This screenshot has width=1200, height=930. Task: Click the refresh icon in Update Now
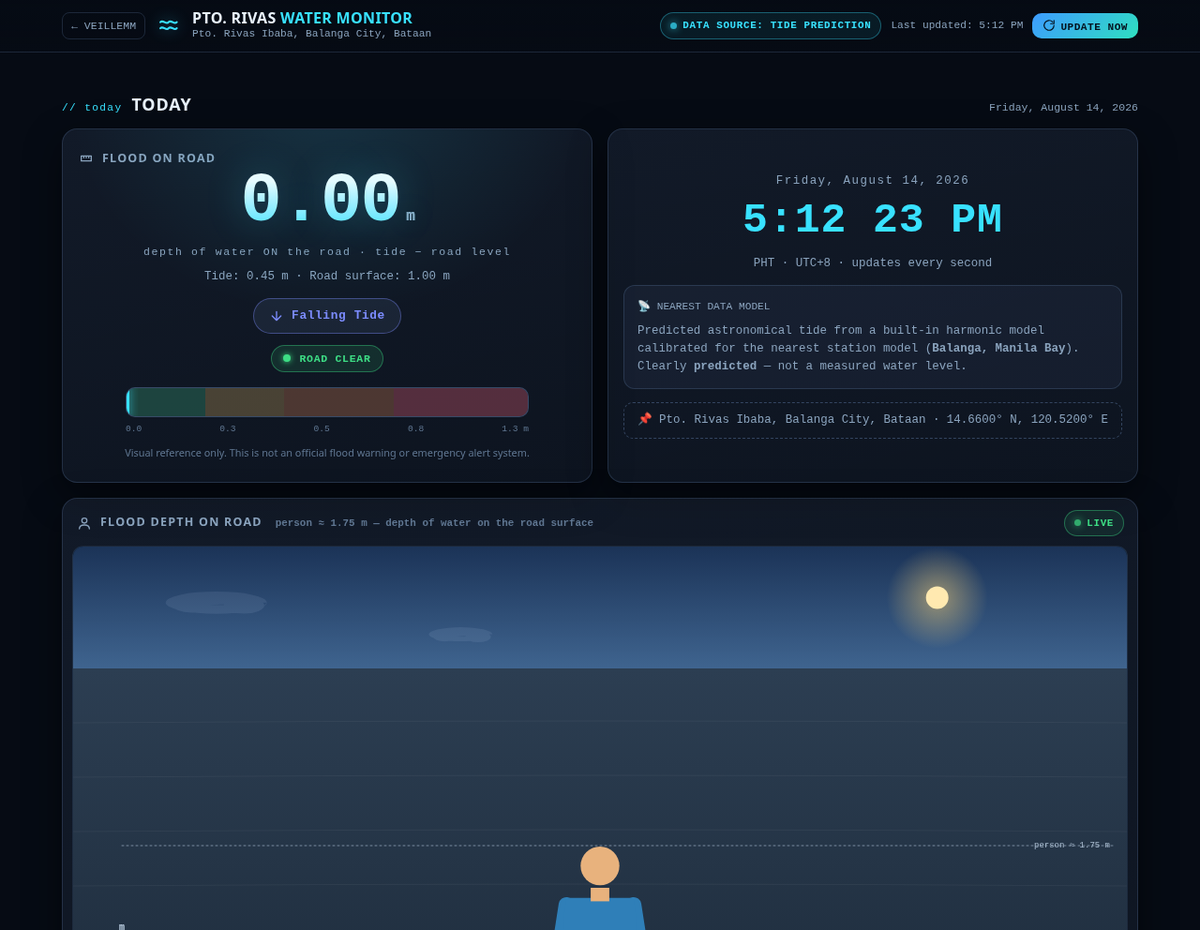click(1049, 25)
